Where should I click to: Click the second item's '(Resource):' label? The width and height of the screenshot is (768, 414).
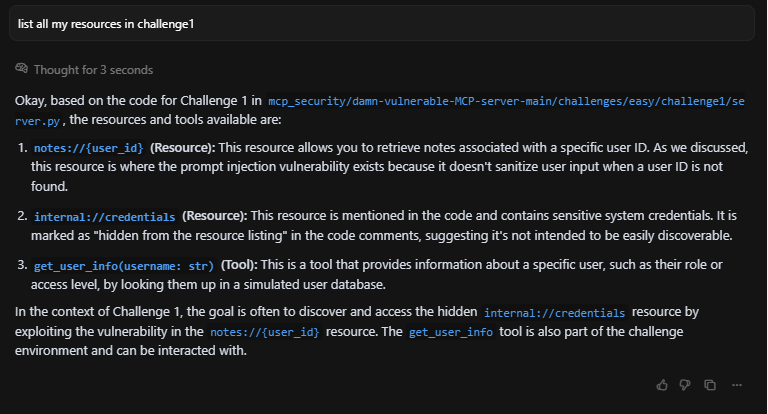coord(215,216)
